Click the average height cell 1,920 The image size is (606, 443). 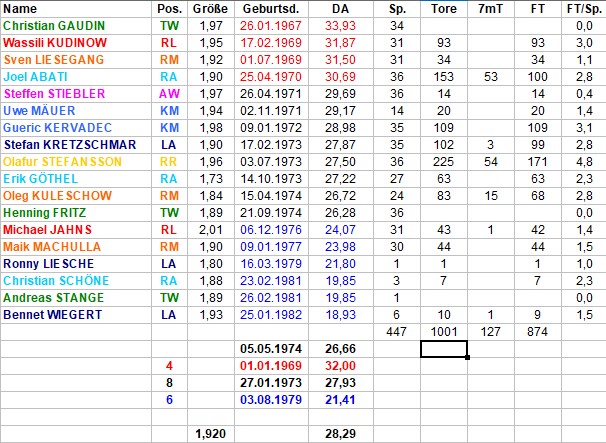pos(211,434)
